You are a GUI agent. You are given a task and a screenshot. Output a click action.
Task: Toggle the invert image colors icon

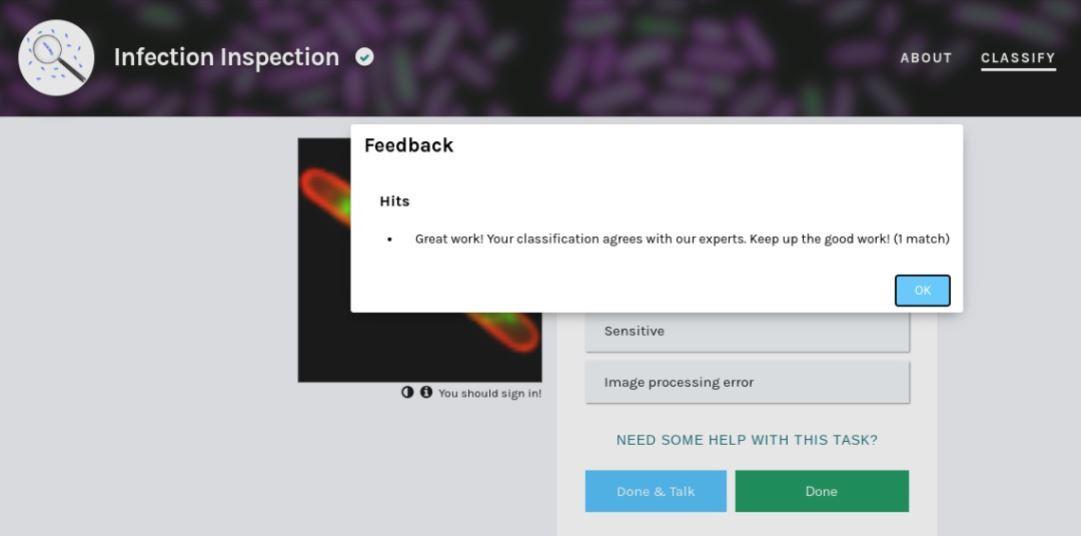407,392
